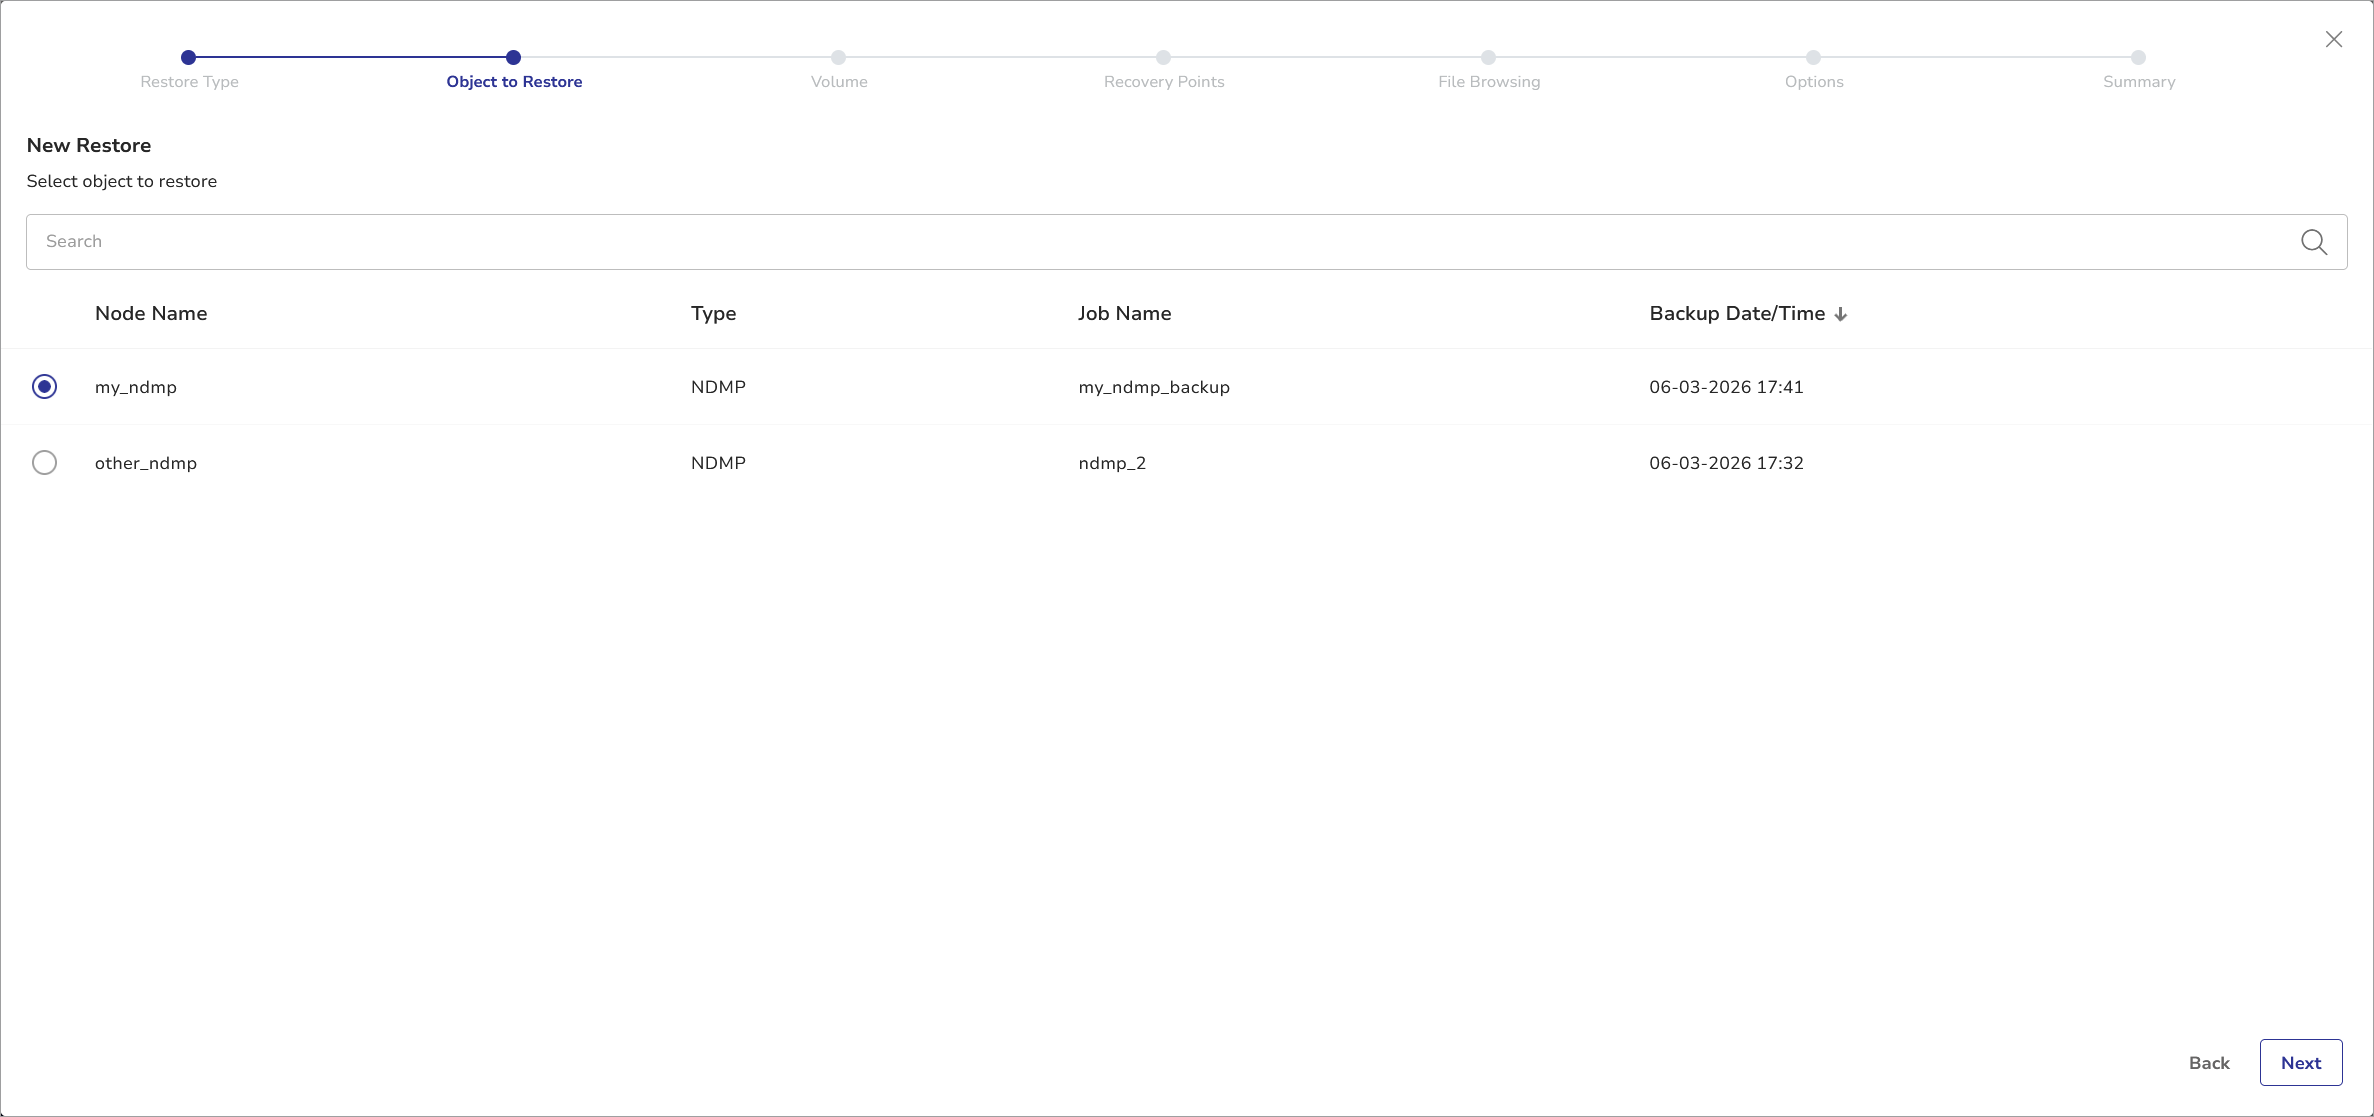The height and width of the screenshot is (1117, 2374).
Task: Select the ndmp_2 job row
Action: click(x=1112, y=463)
